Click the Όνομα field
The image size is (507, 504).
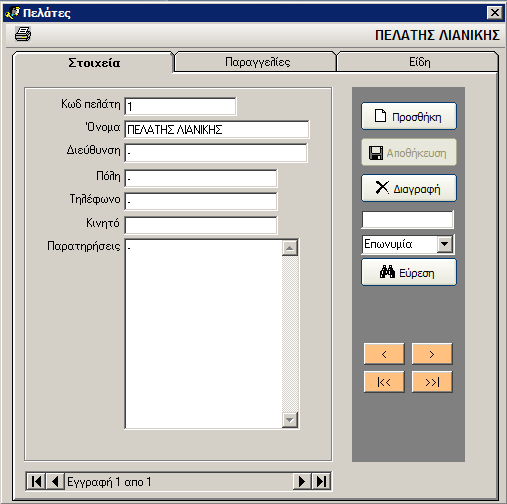217,129
